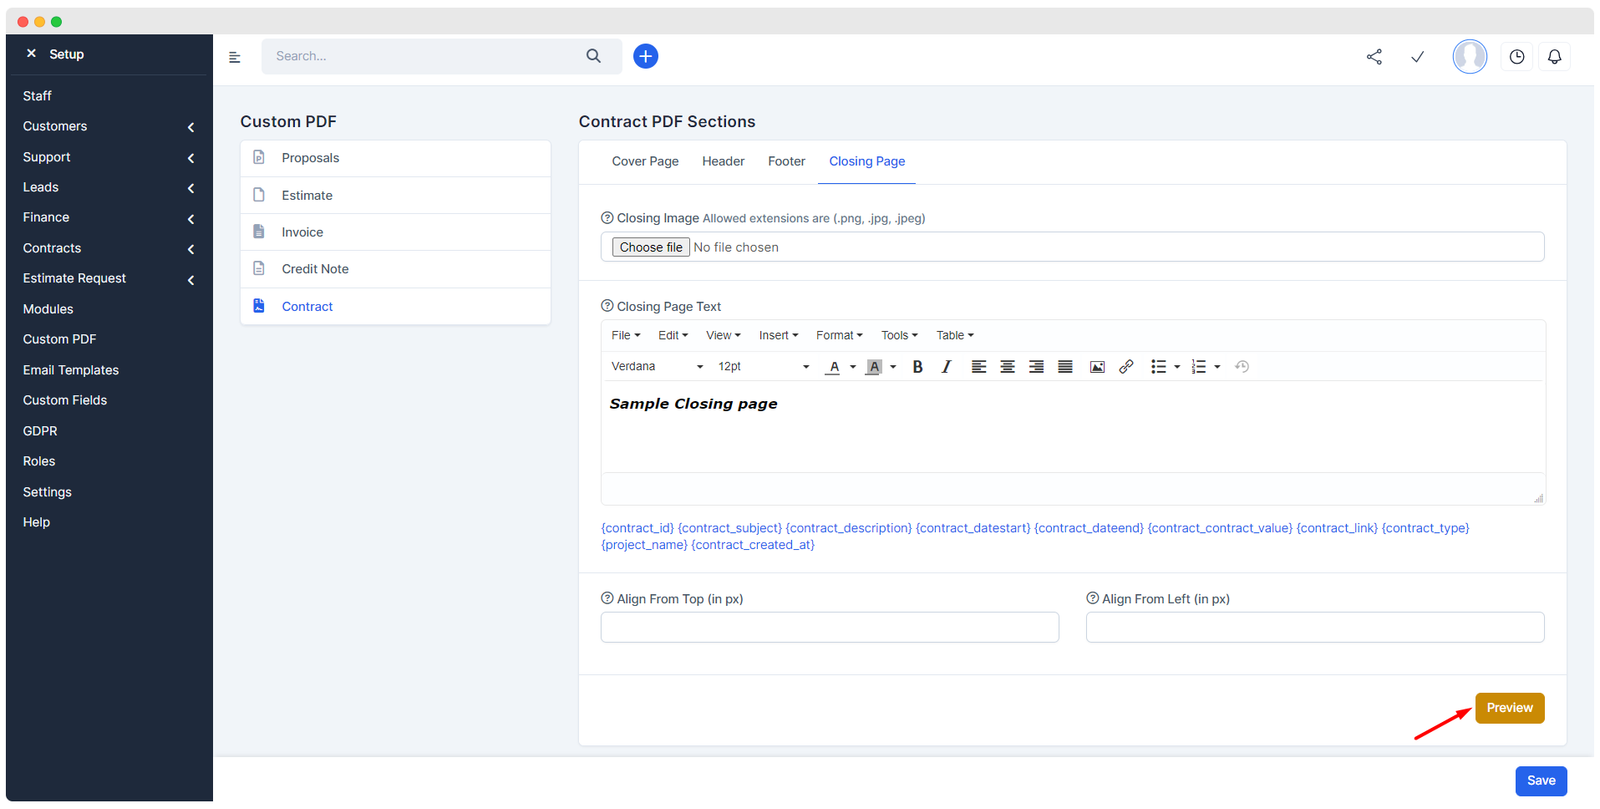Image resolution: width=1600 pixels, height=809 pixels.
Task: Click the share icon in header
Action: point(1374,57)
